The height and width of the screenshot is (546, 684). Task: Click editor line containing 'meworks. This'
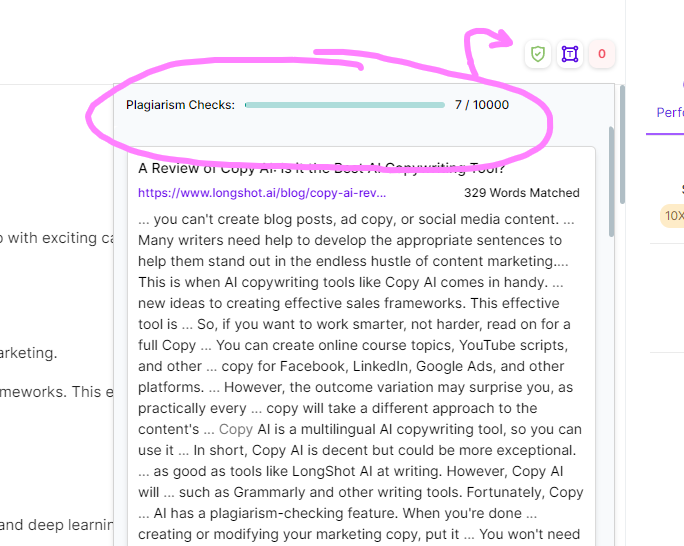pyautogui.click(x=56, y=391)
